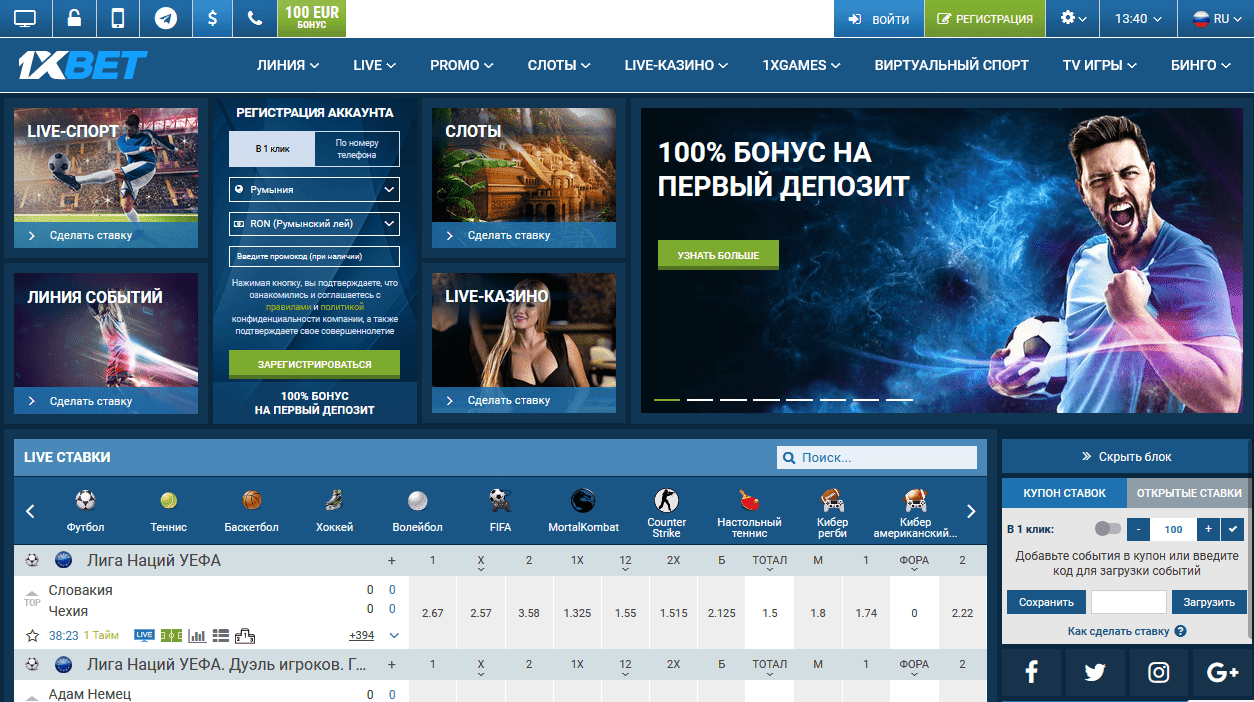Expand markets chevron for Словакия–Чехия match
Screen dimensions: 1254x702
click(394, 635)
